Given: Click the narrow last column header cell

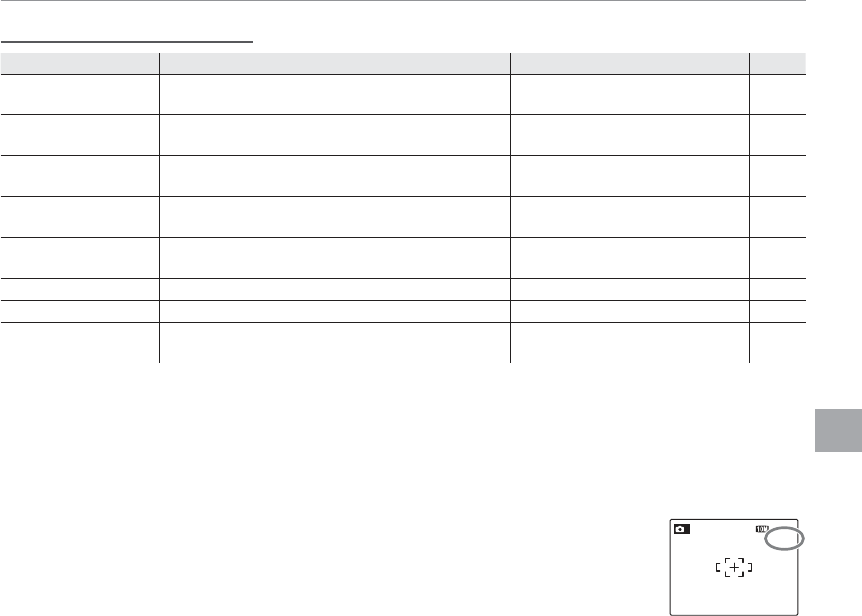Looking at the screenshot, I should click(x=777, y=62).
